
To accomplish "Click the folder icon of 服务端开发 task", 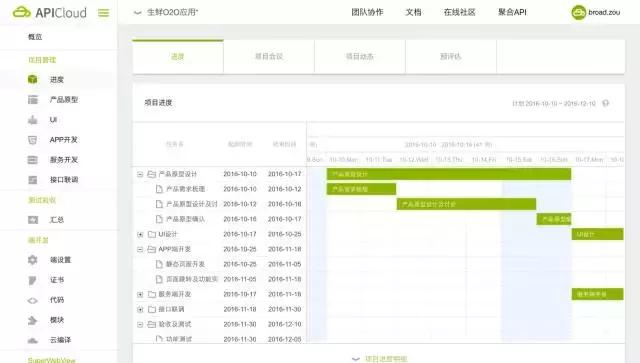I will 151,294.
